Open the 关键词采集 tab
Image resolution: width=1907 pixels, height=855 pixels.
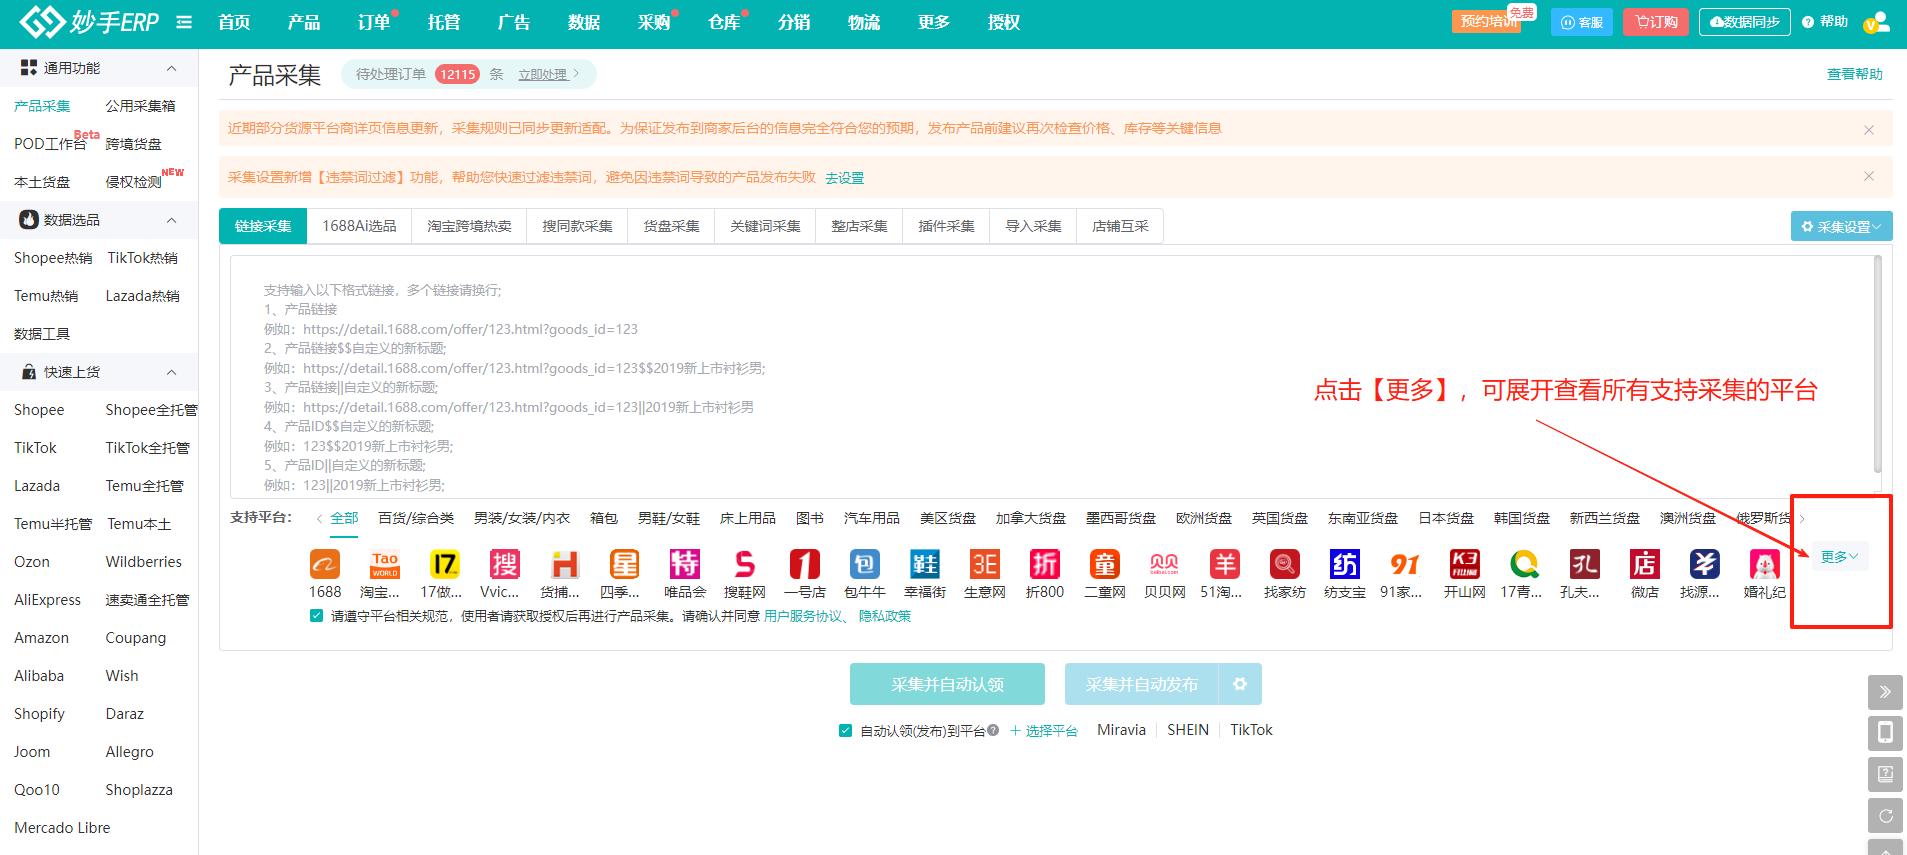pyautogui.click(x=765, y=227)
